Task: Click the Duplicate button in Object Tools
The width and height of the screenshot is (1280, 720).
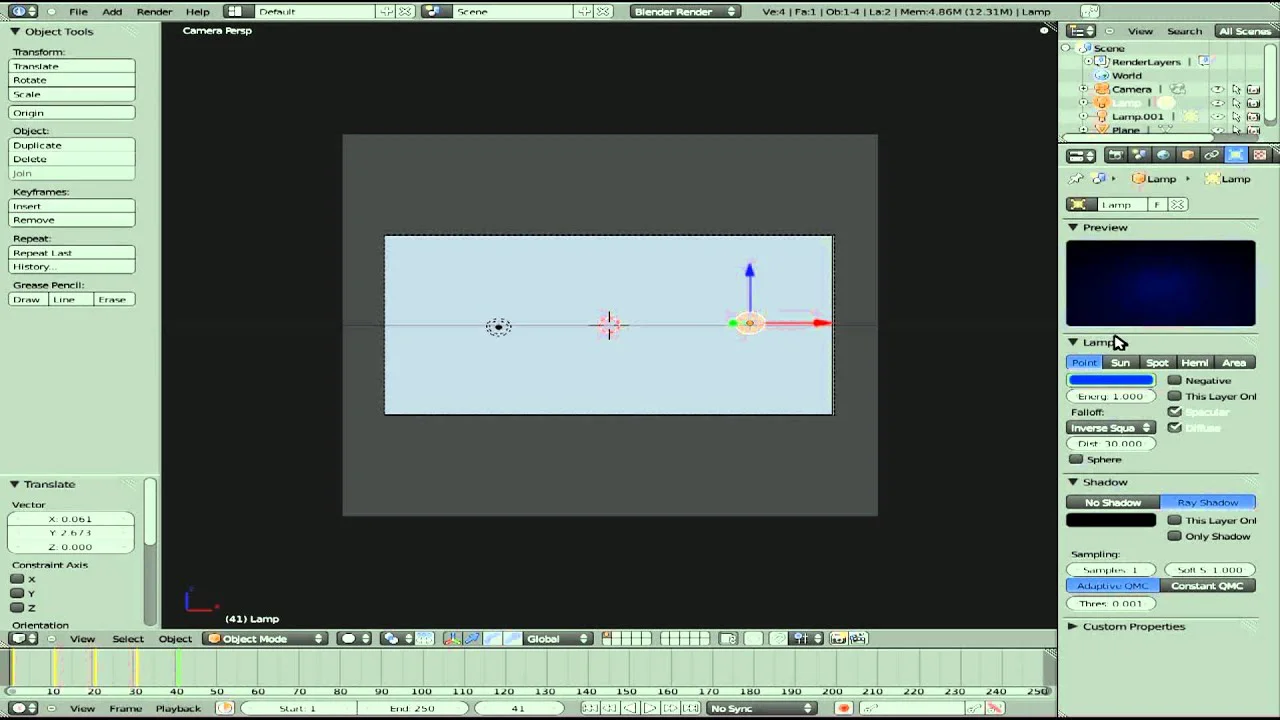Action: (x=71, y=145)
